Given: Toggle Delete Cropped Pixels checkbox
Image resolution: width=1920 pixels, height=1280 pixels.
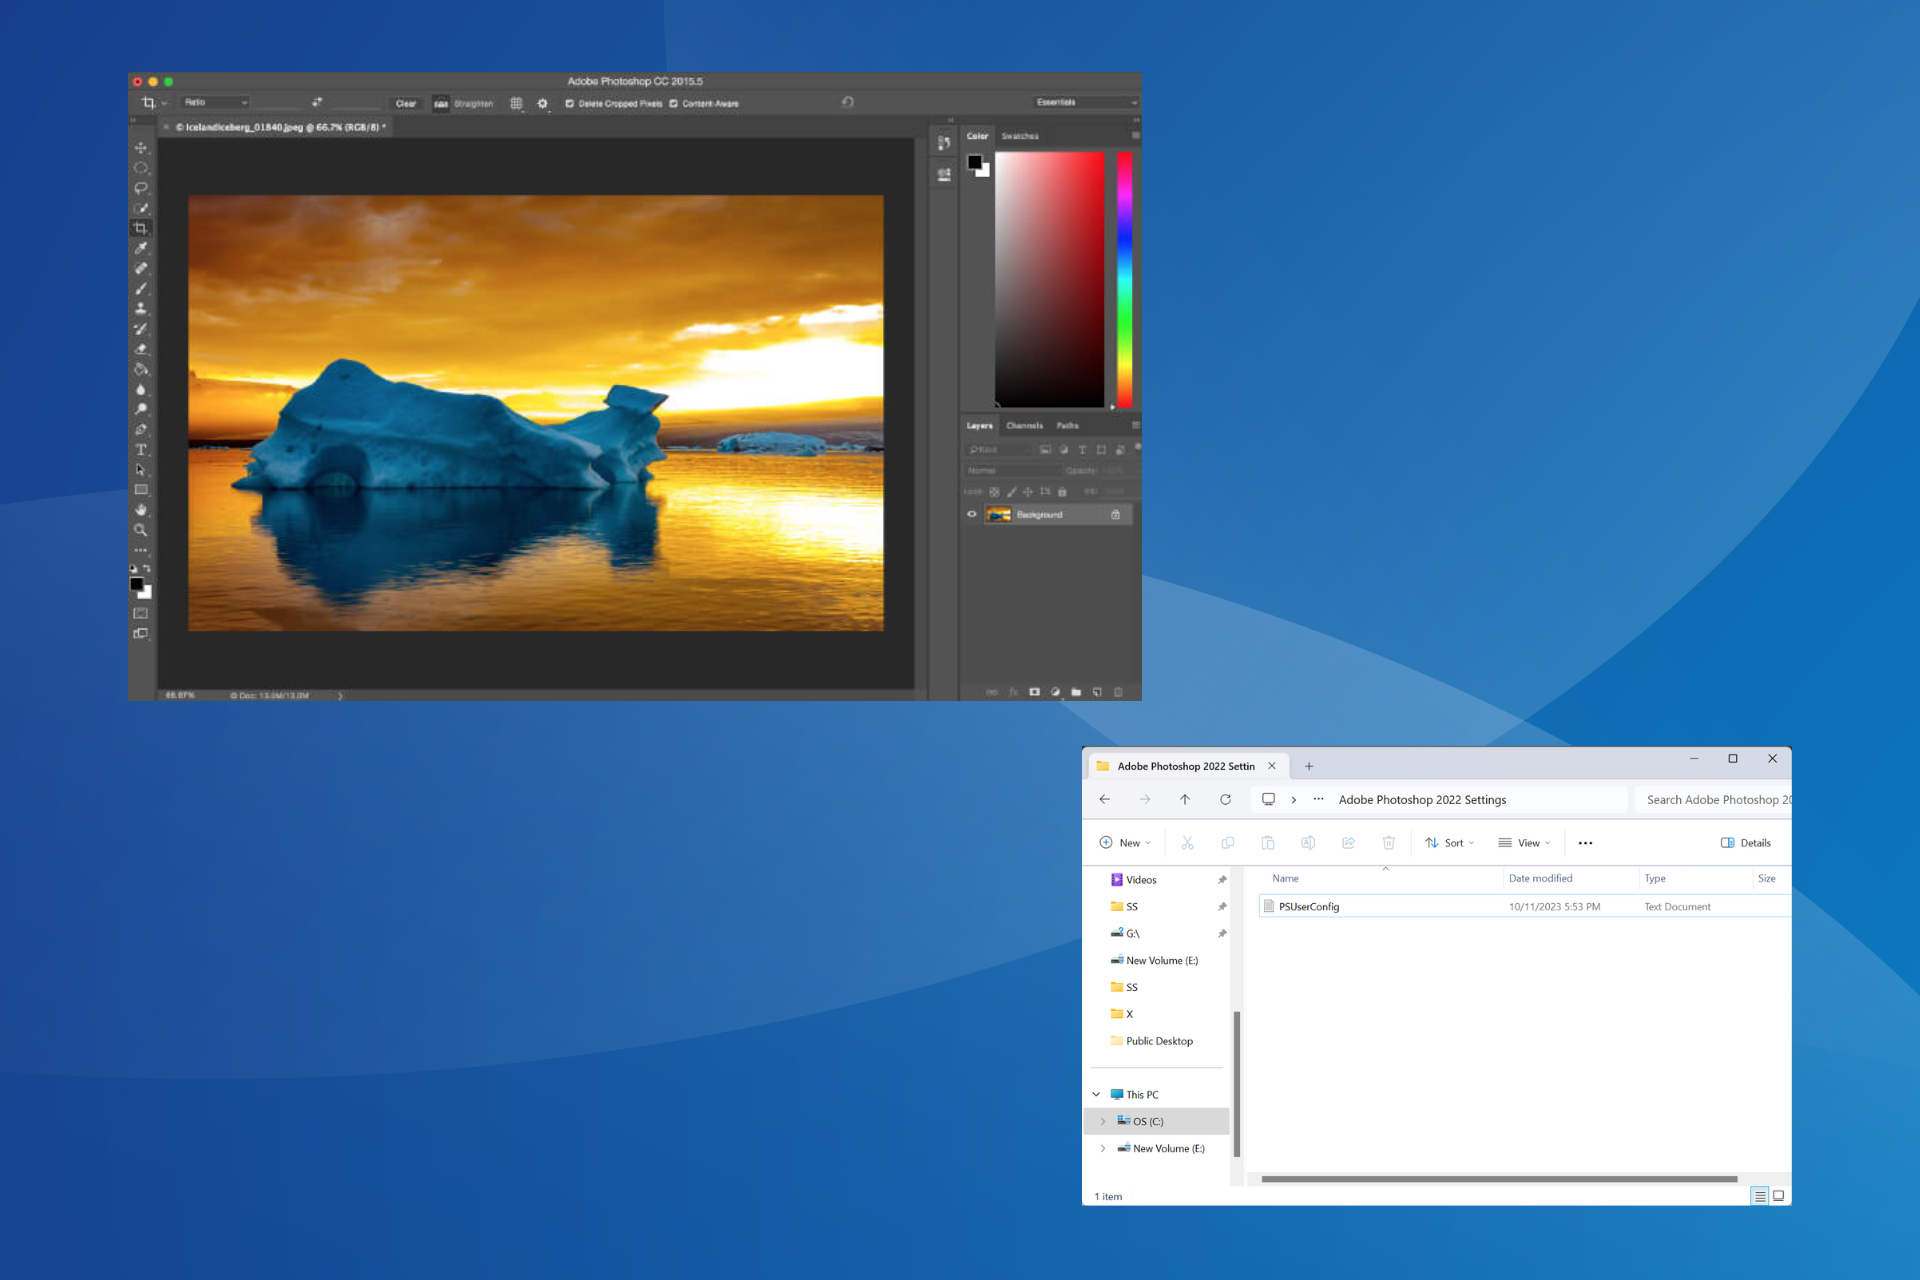Looking at the screenshot, I should click(570, 103).
